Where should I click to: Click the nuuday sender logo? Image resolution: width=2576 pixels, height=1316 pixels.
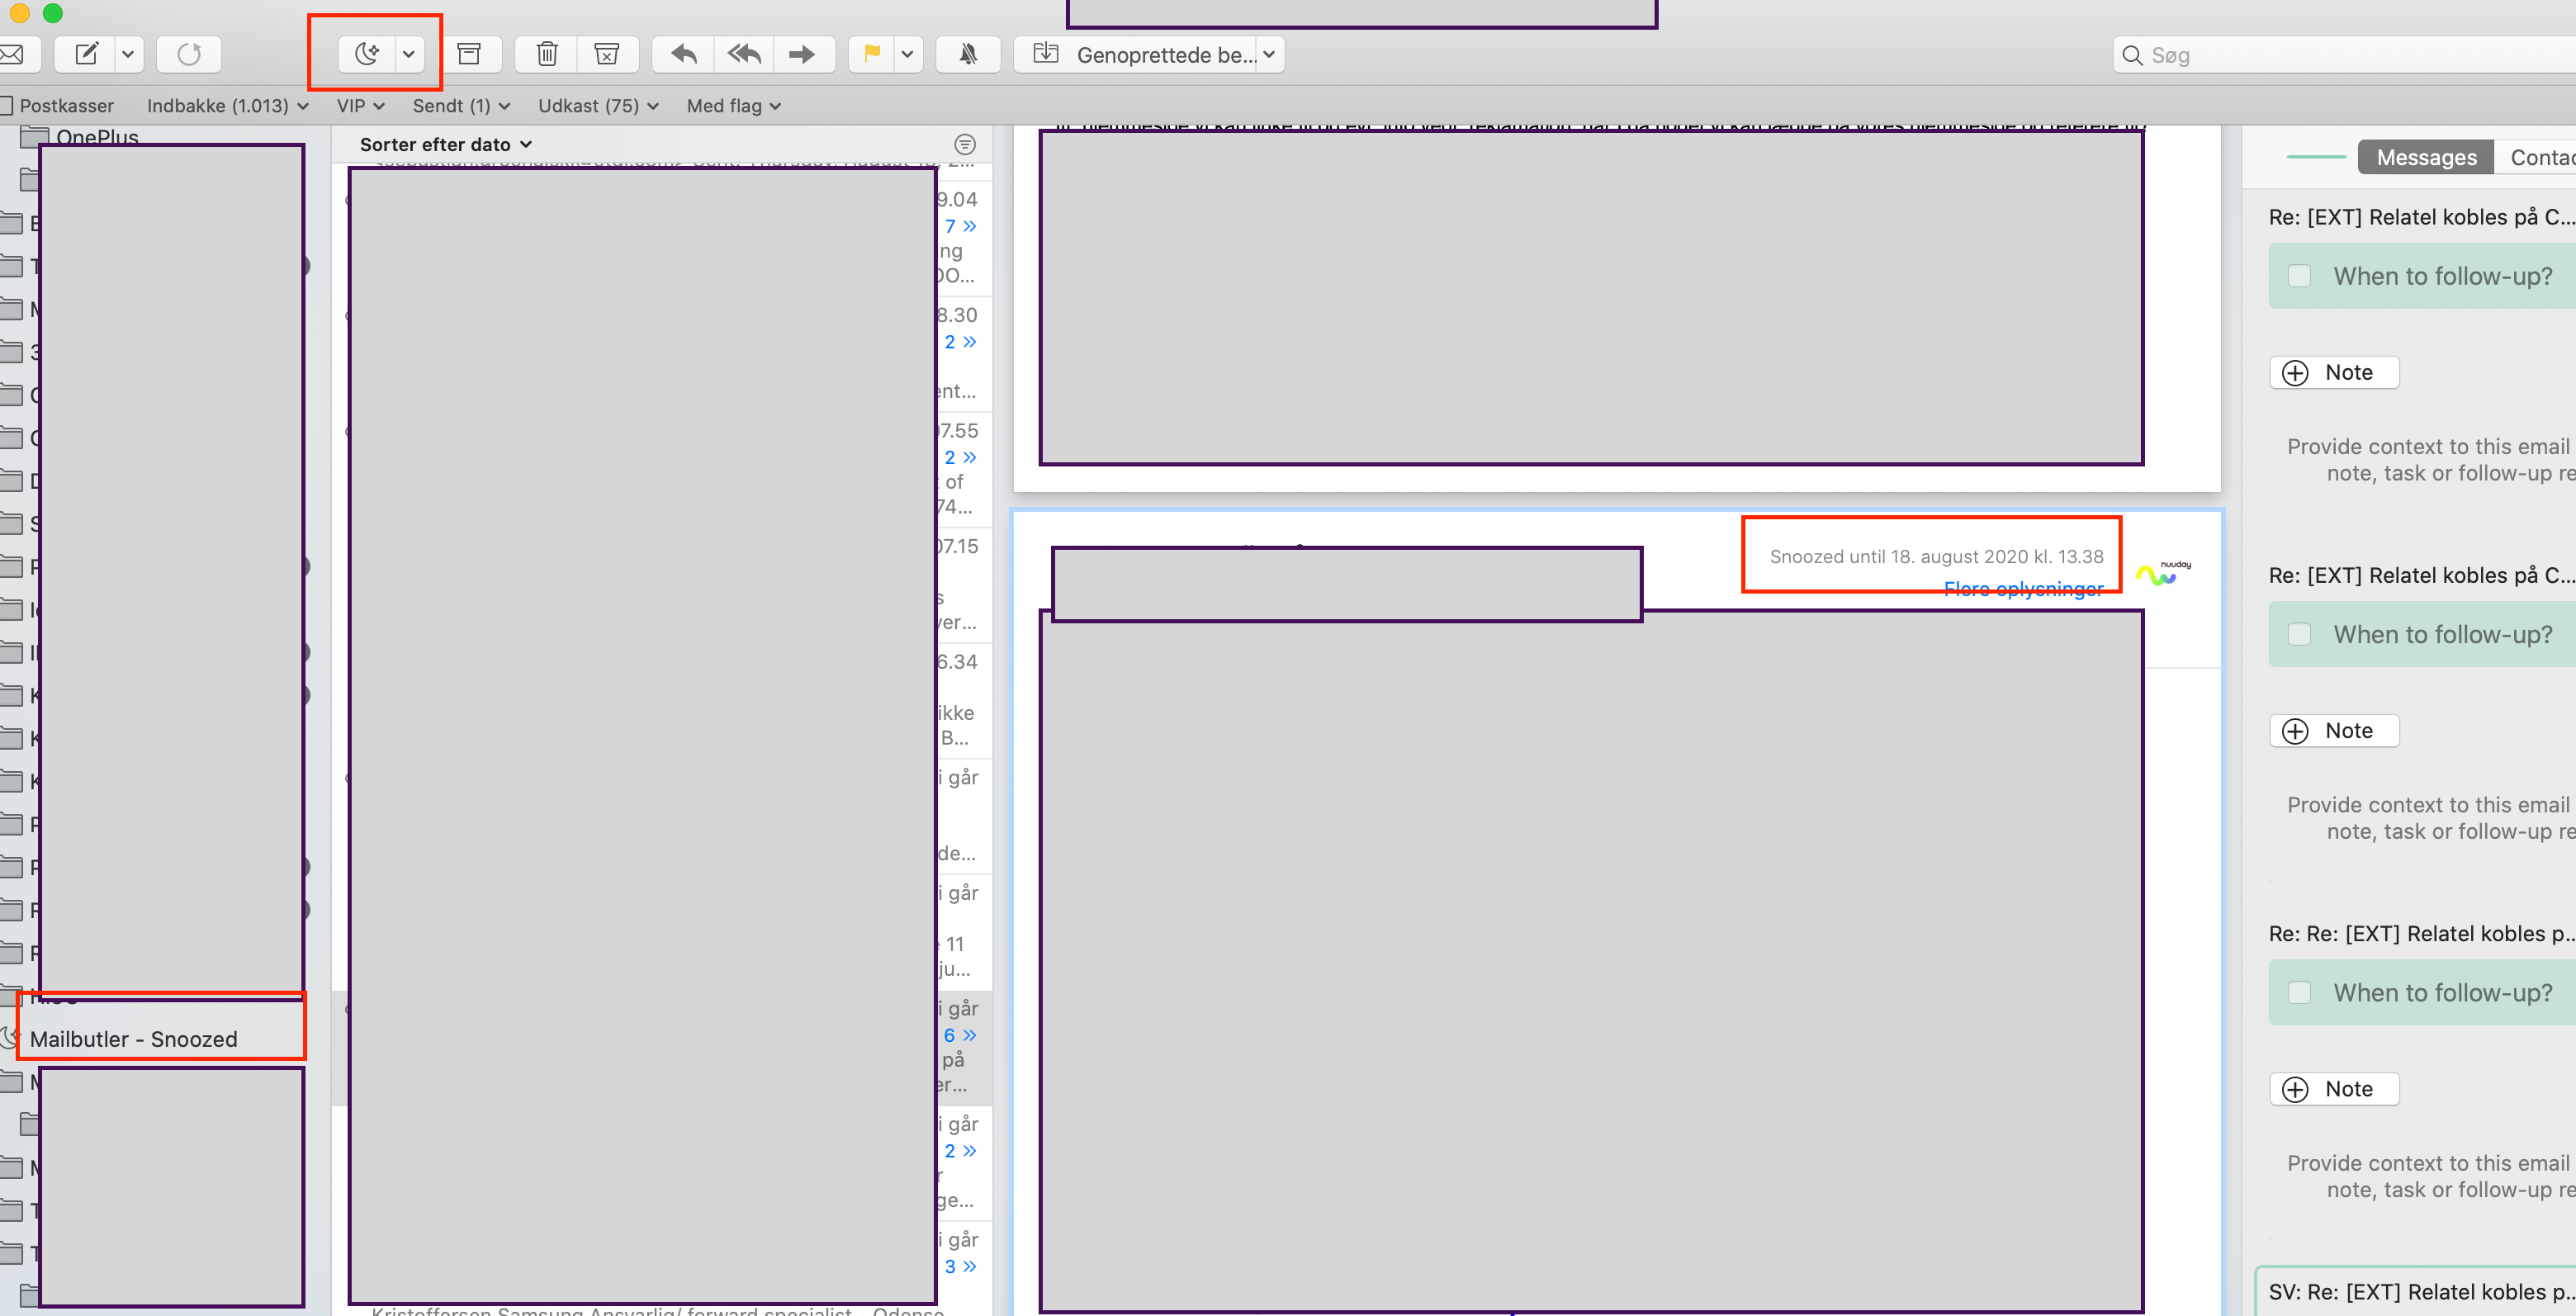coord(2163,572)
